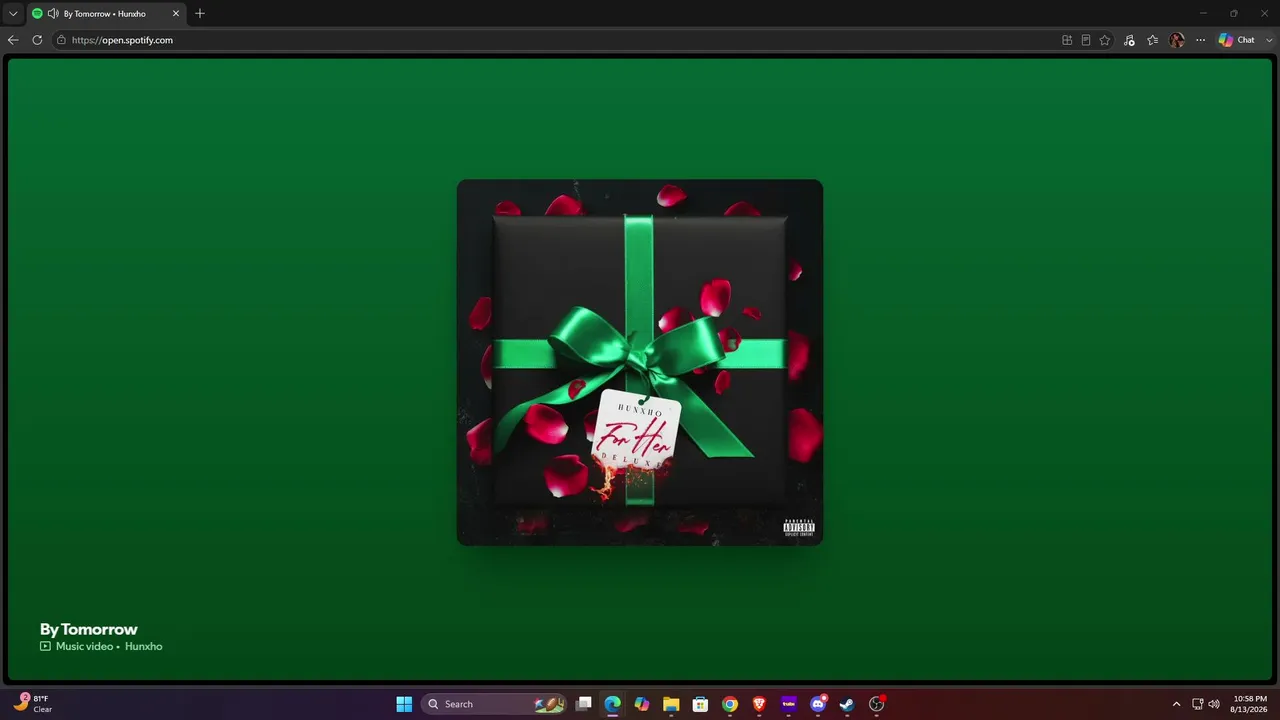Switch to Microsoft Edge on the taskbar
This screenshot has width=1280, height=720.
click(x=613, y=704)
